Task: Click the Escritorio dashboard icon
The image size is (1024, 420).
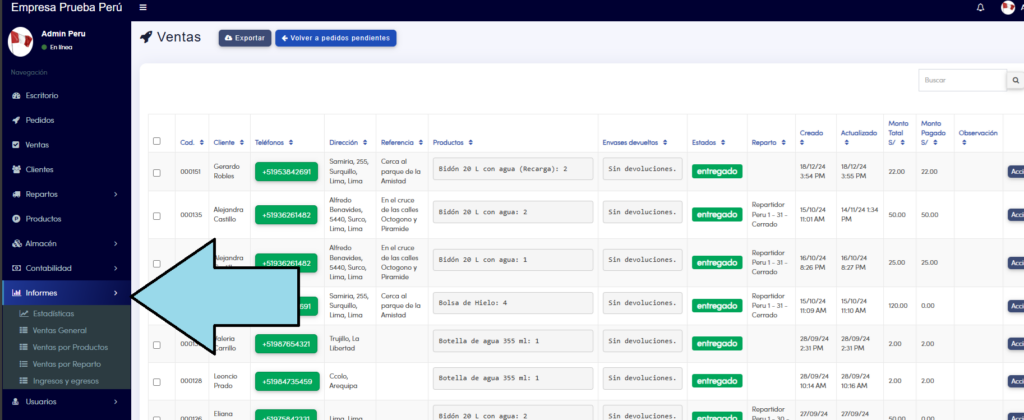Action: [x=16, y=95]
